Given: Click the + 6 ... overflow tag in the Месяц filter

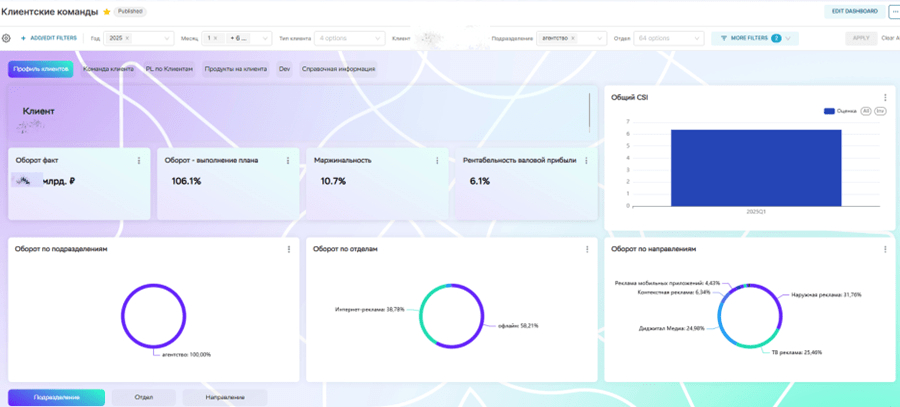Looking at the screenshot, I should [239, 38].
